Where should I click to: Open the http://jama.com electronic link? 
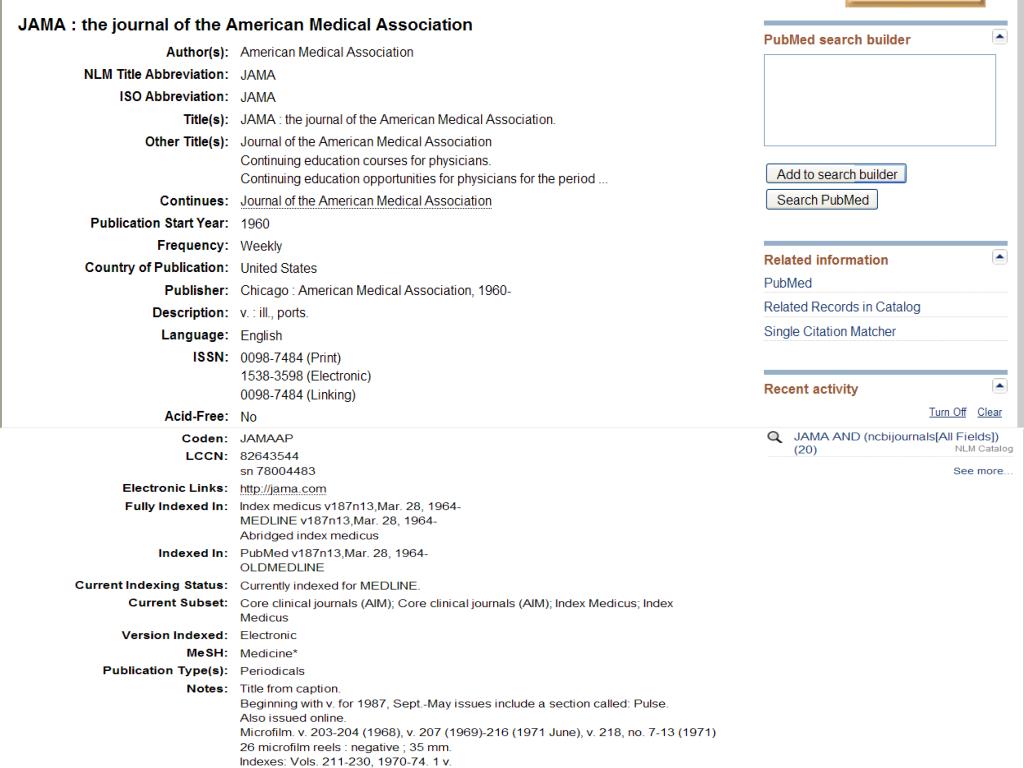(x=283, y=488)
